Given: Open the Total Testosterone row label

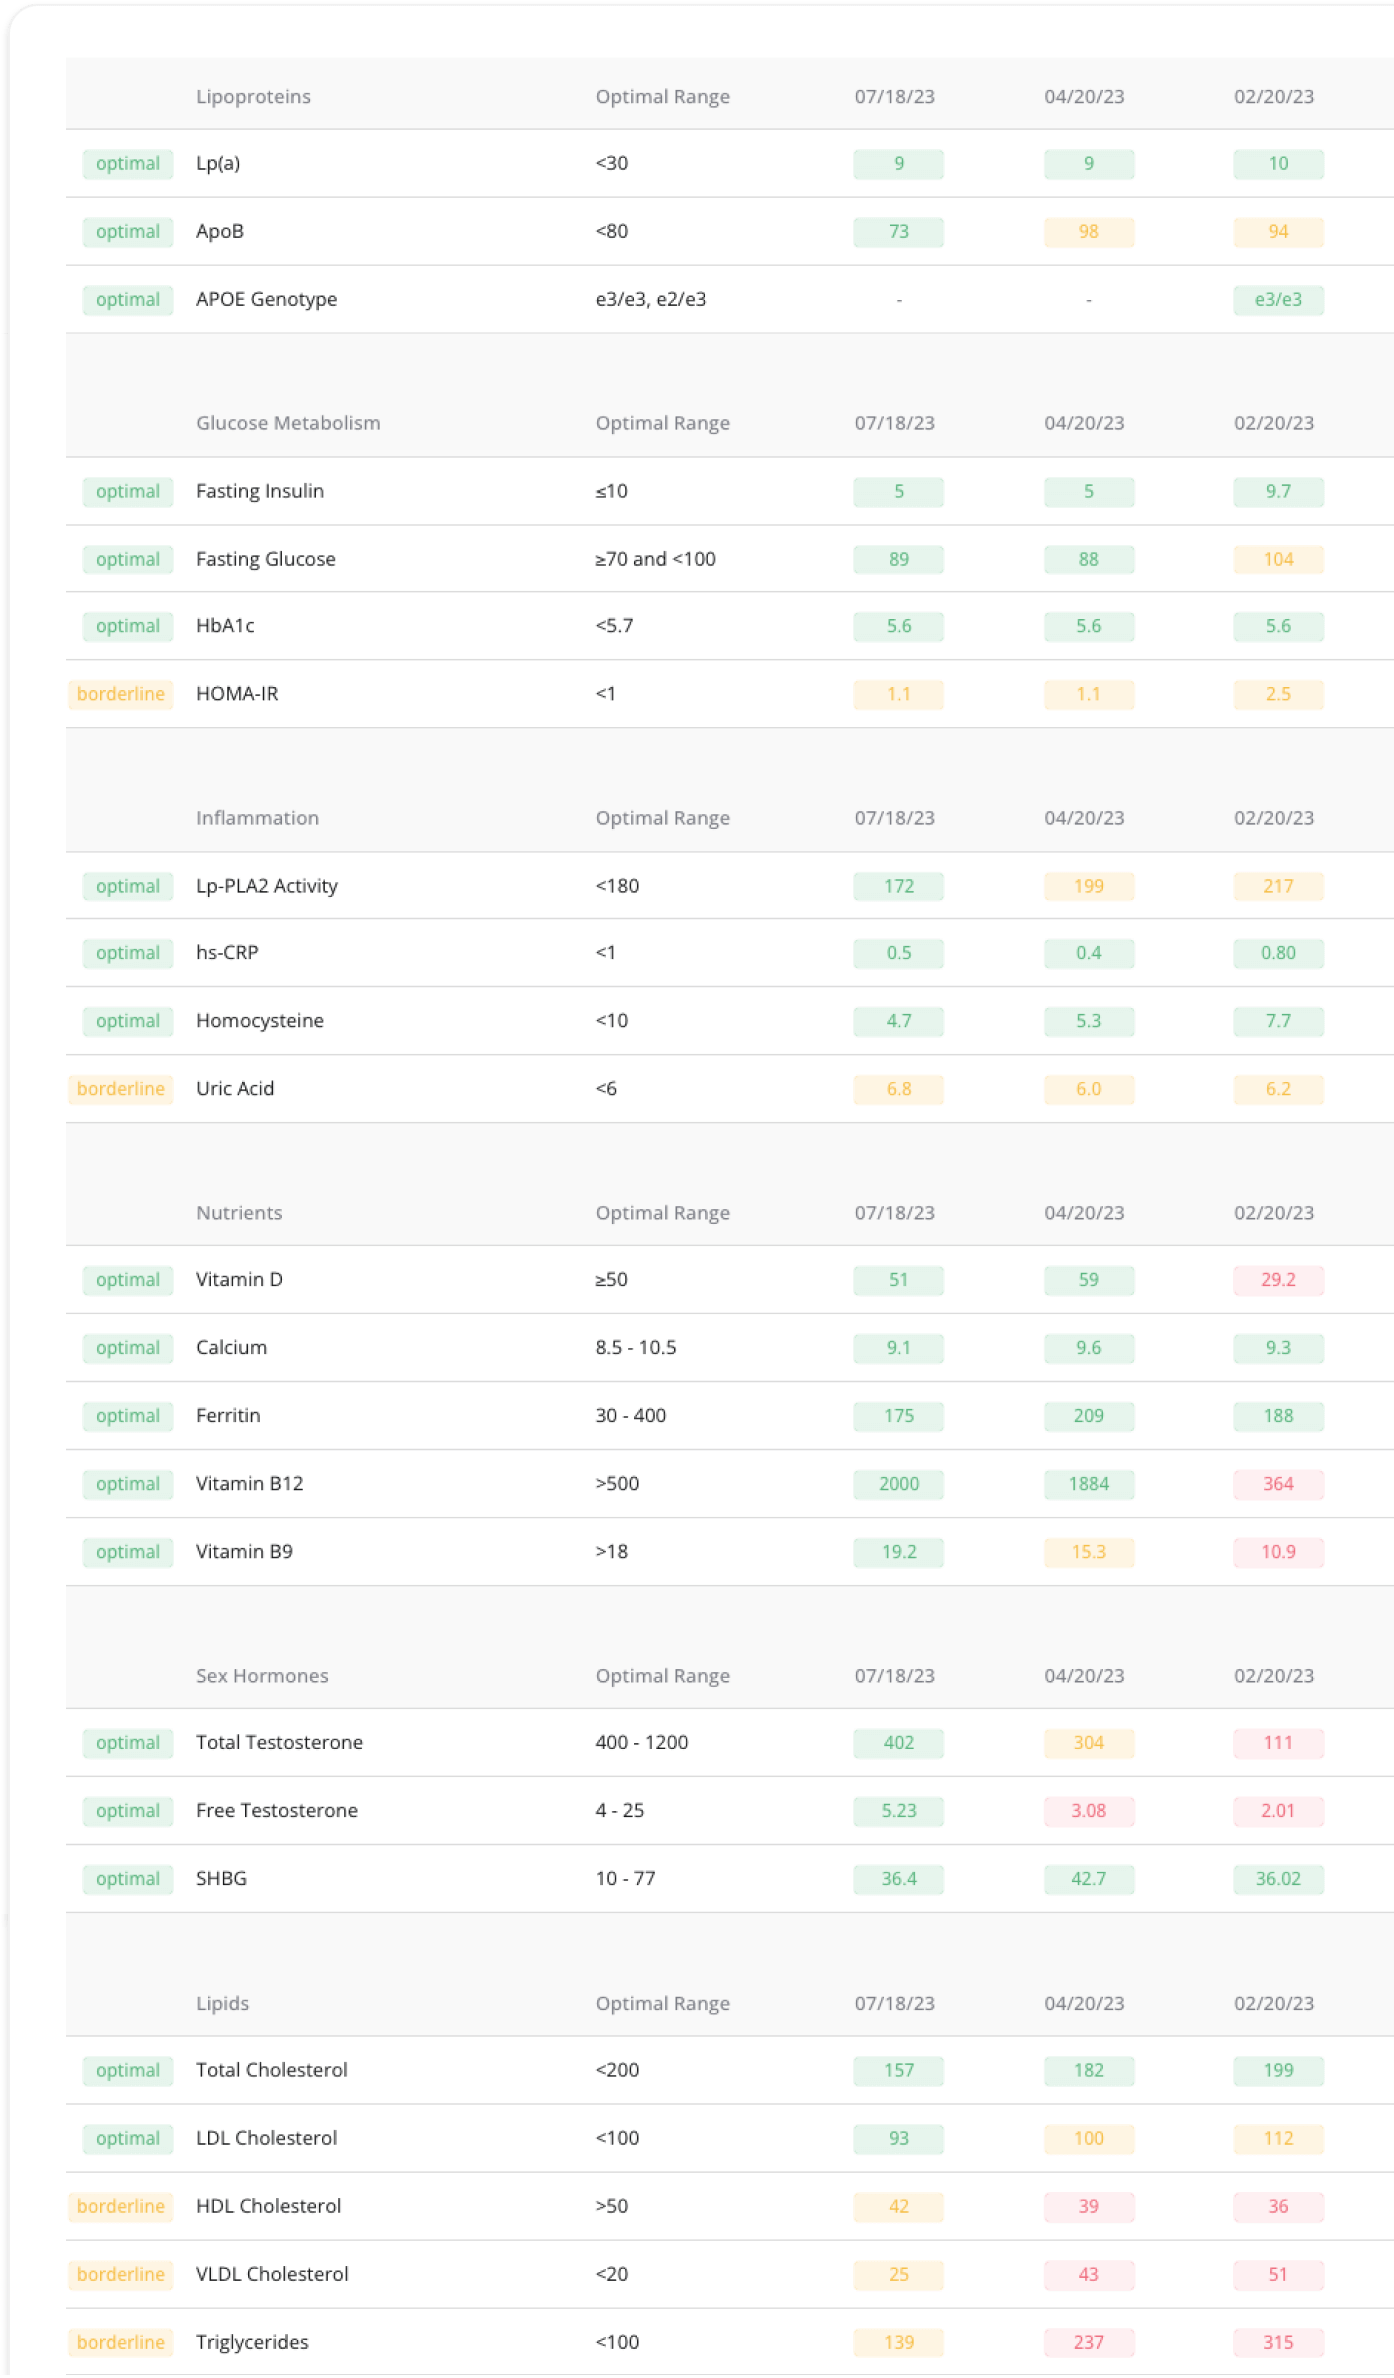Looking at the screenshot, I should (279, 1742).
